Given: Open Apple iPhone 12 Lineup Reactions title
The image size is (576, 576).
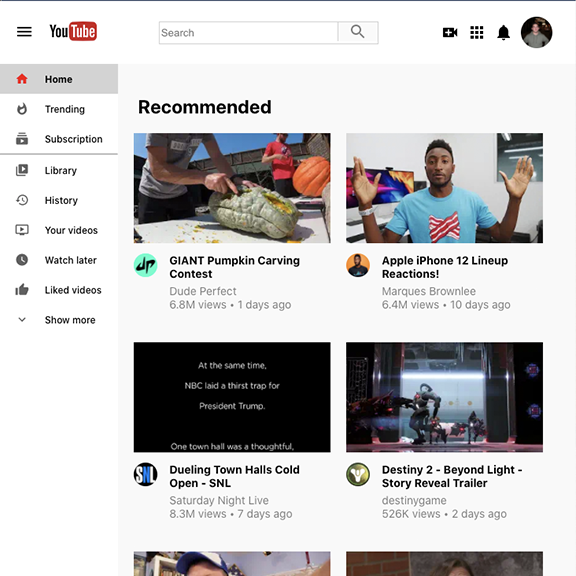Looking at the screenshot, I should click(x=445, y=267).
